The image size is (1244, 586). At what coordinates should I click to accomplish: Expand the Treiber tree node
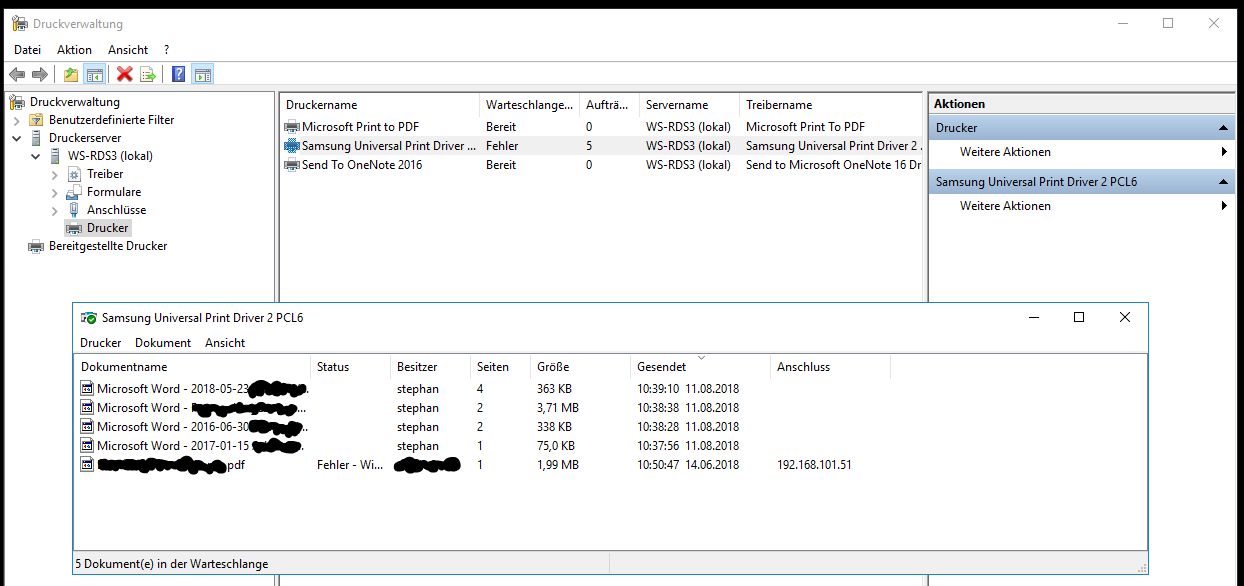coord(55,174)
